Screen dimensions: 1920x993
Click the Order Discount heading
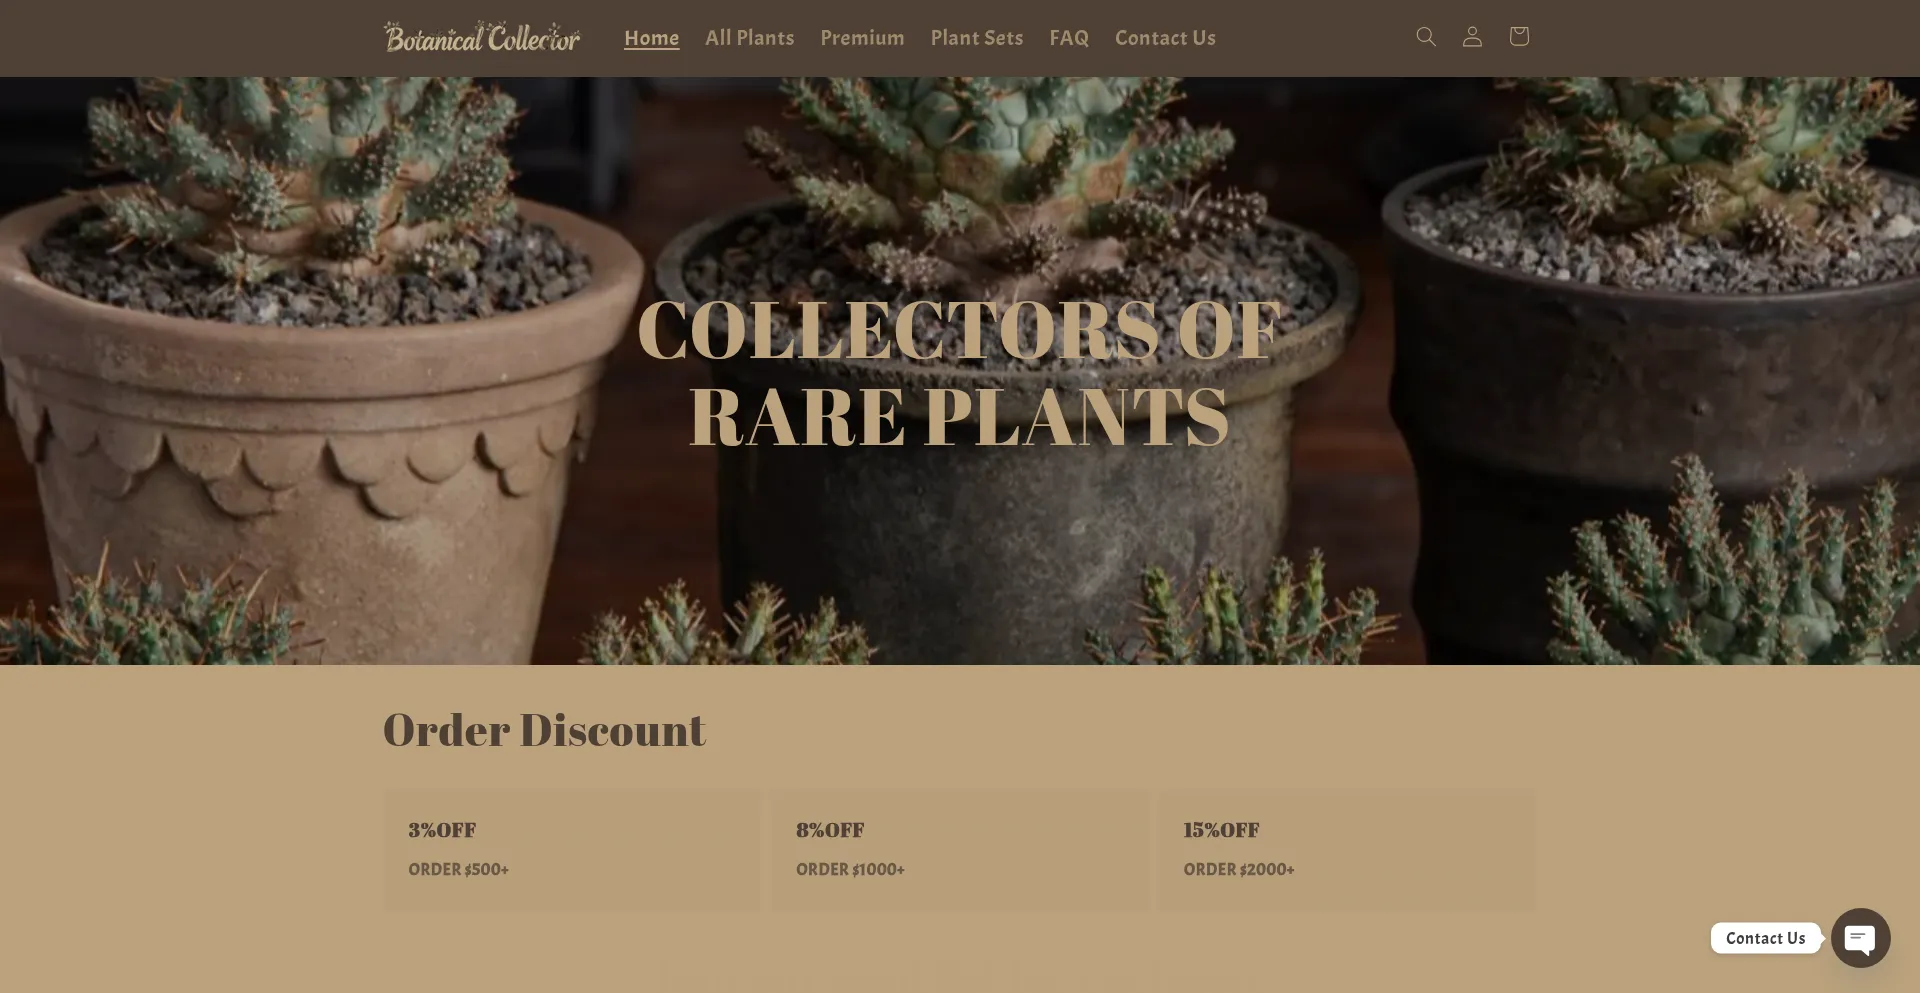pyautogui.click(x=544, y=730)
